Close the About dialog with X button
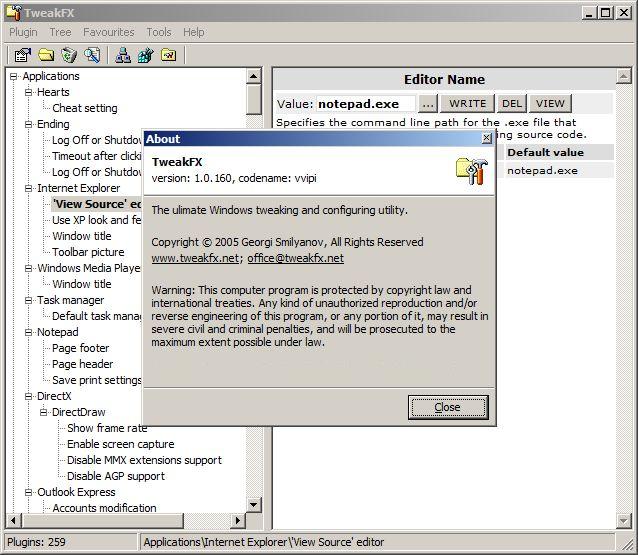 point(487,138)
